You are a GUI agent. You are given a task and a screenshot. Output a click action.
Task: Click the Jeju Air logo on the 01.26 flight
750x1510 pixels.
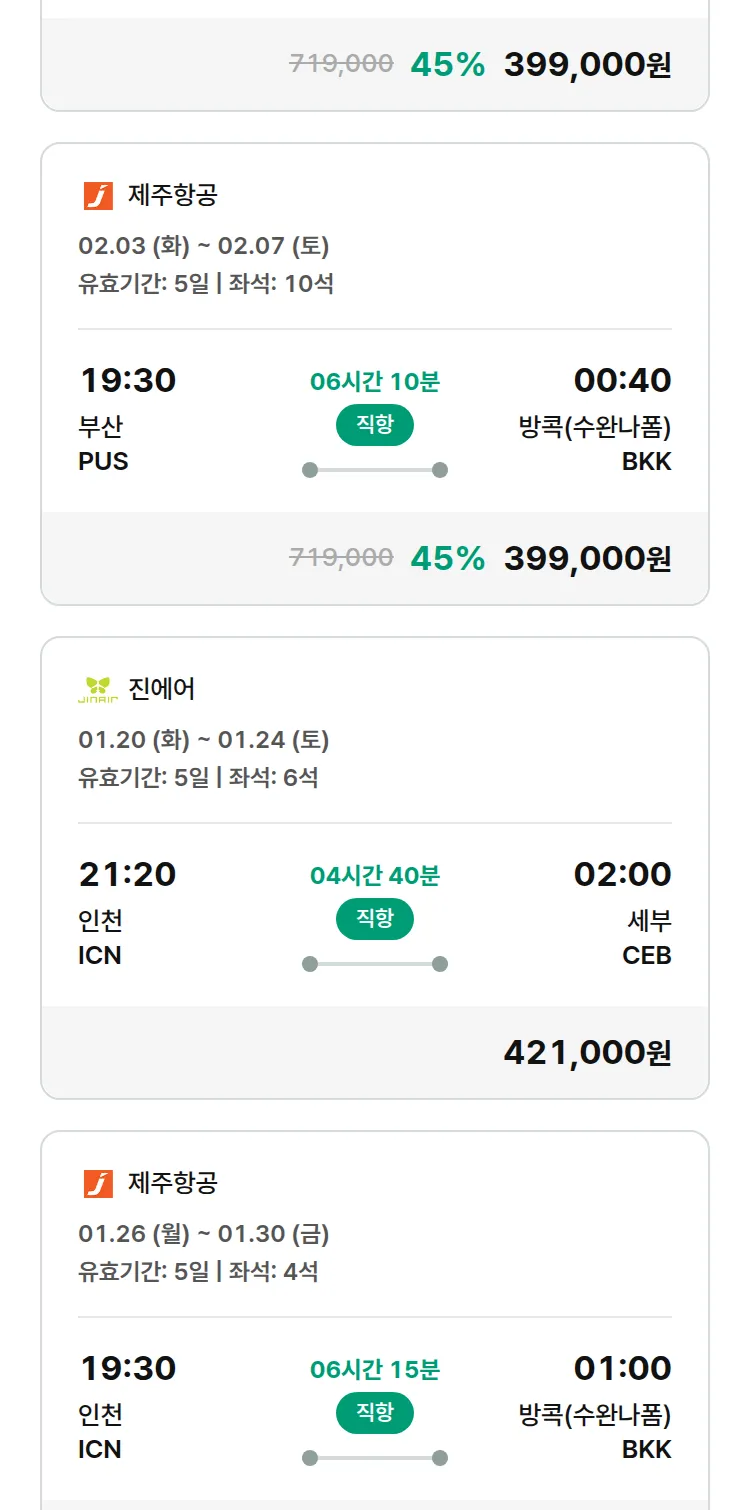point(98,1184)
